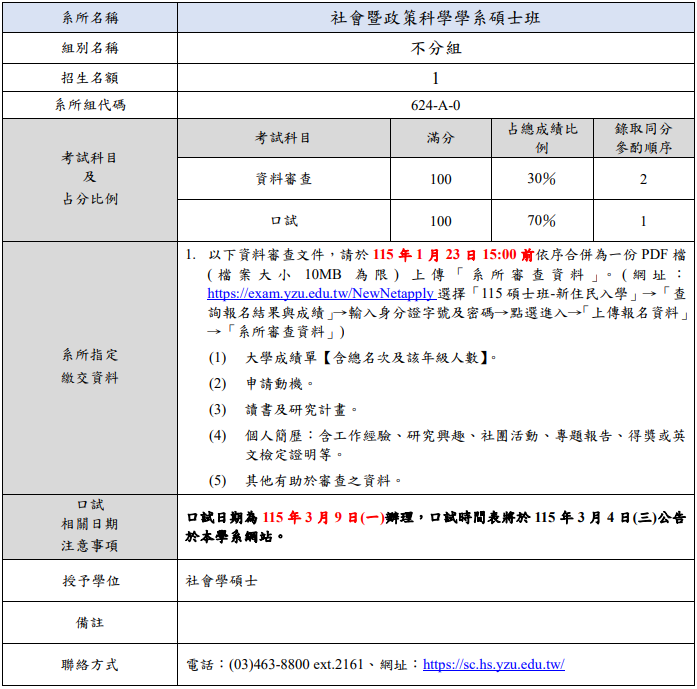Select the 口試 subject cell
Screen dimensions: 697x689
283,221
